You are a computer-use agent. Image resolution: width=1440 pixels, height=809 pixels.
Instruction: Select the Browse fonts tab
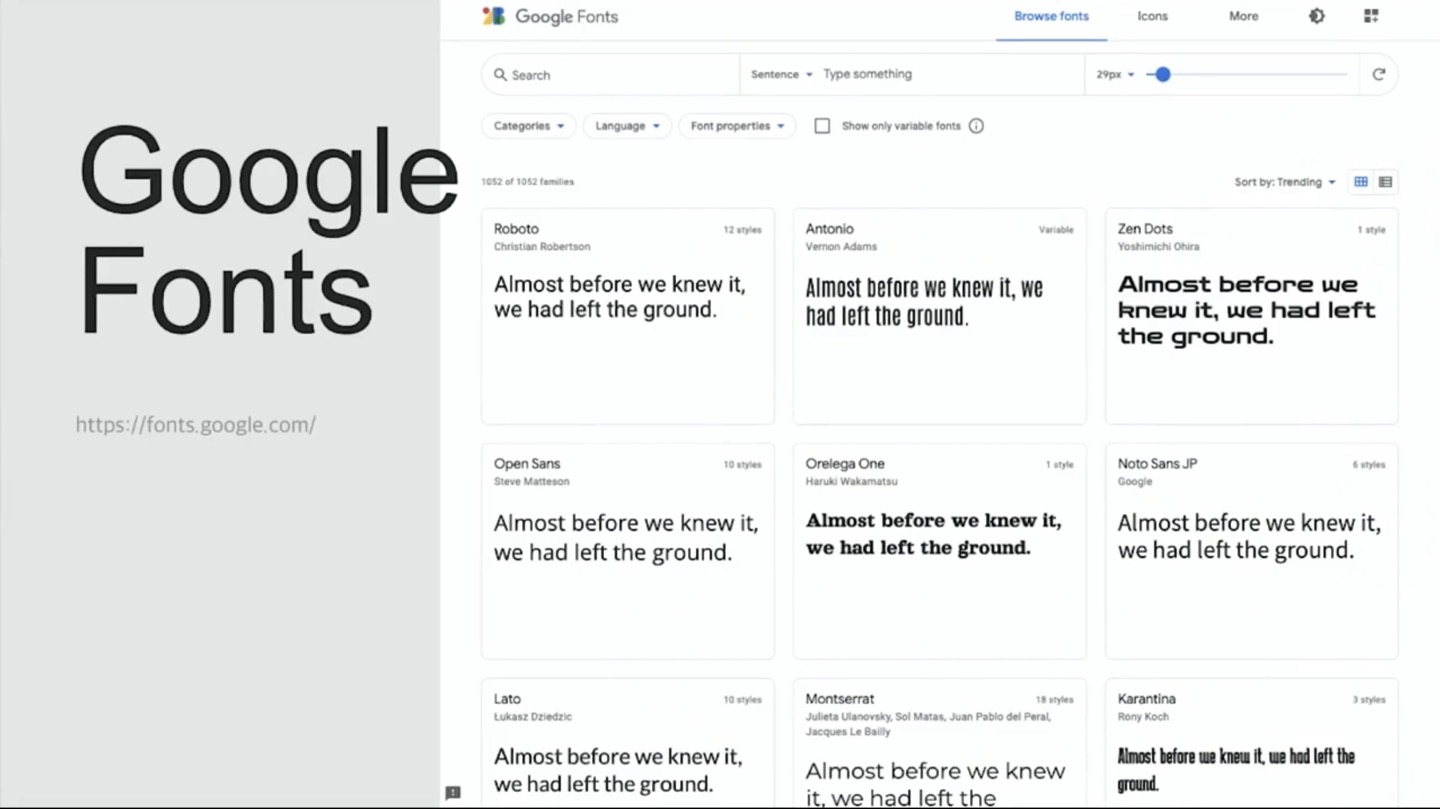click(1051, 16)
